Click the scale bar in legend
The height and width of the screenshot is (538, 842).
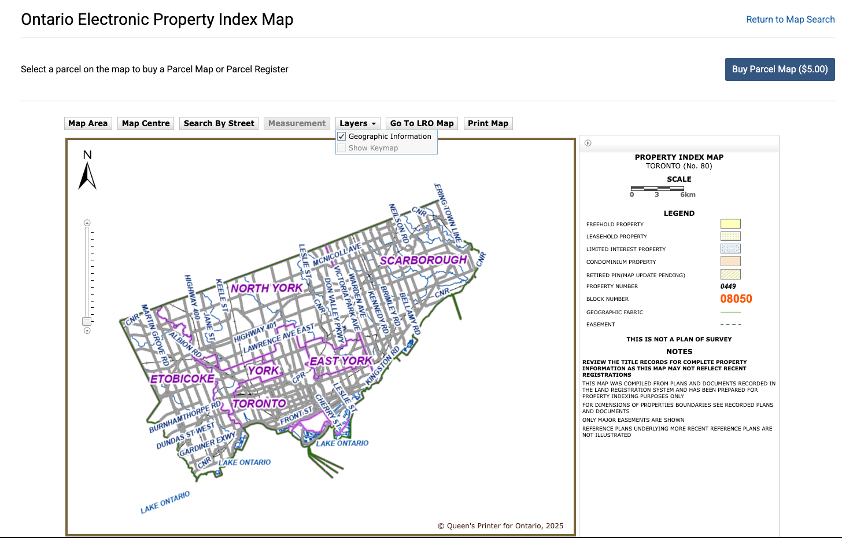pyautogui.click(x=657, y=188)
